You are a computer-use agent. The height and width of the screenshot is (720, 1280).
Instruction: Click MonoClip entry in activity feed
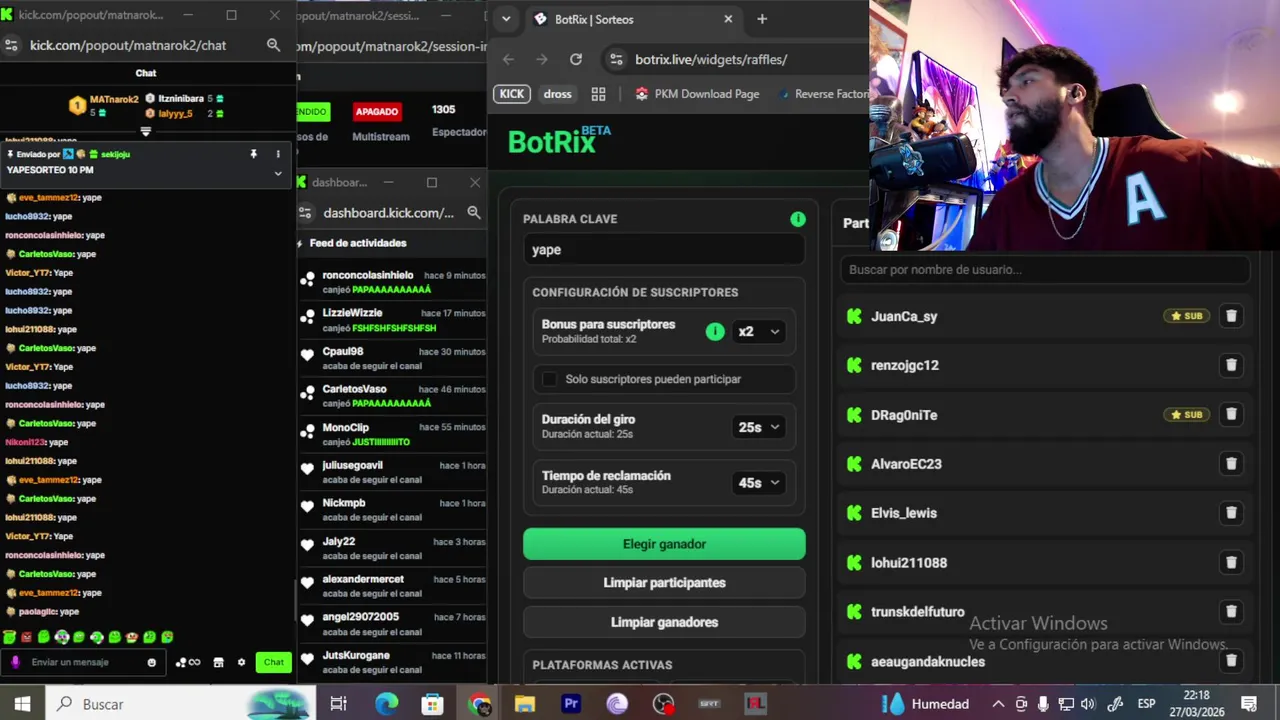(x=392, y=434)
